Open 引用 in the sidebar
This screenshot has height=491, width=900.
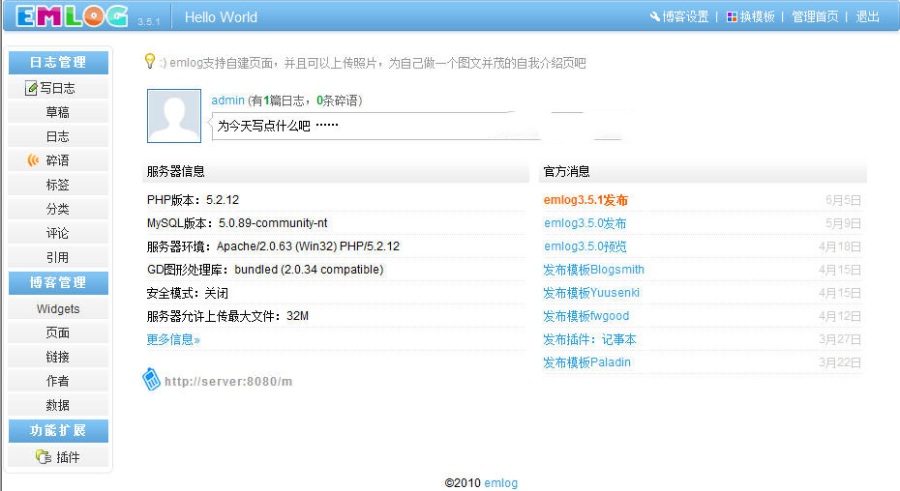click(x=57, y=257)
